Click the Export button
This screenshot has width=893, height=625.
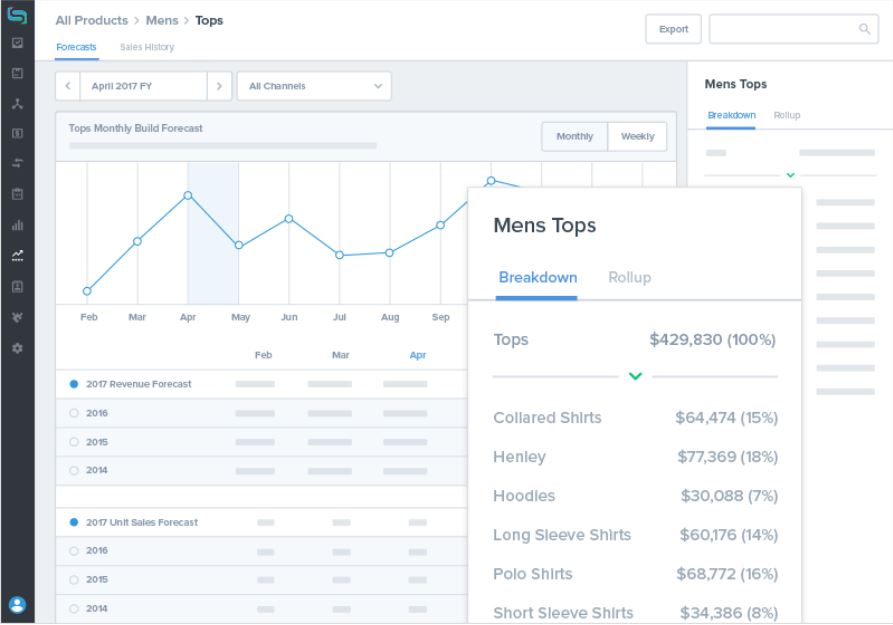click(x=673, y=29)
